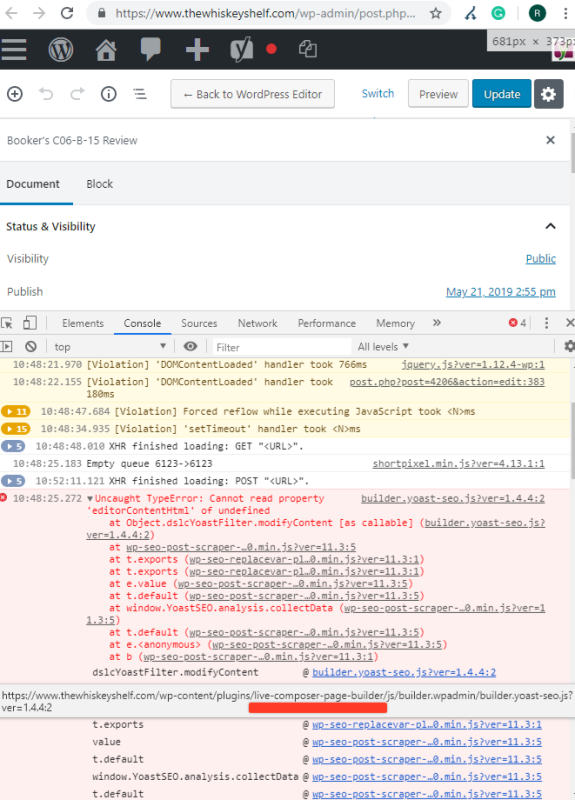Click Back to WordPress Editor button
This screenshot has height=800, width=575.
[x=253, y=94]
